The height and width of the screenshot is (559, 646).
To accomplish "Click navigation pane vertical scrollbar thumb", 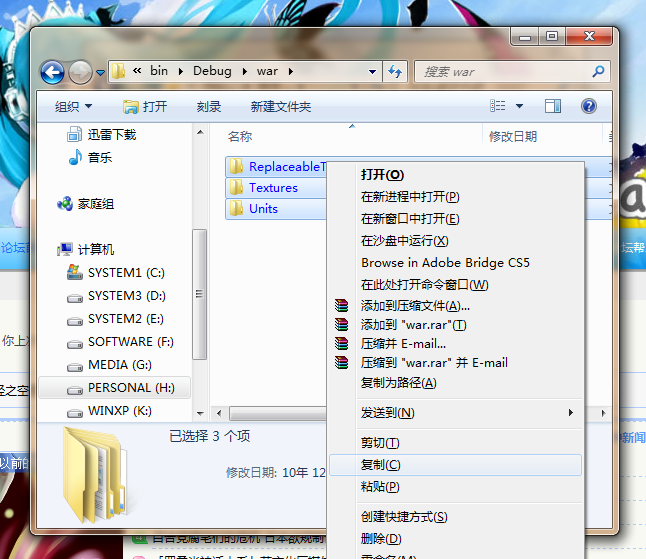I will tap(200, 294).
